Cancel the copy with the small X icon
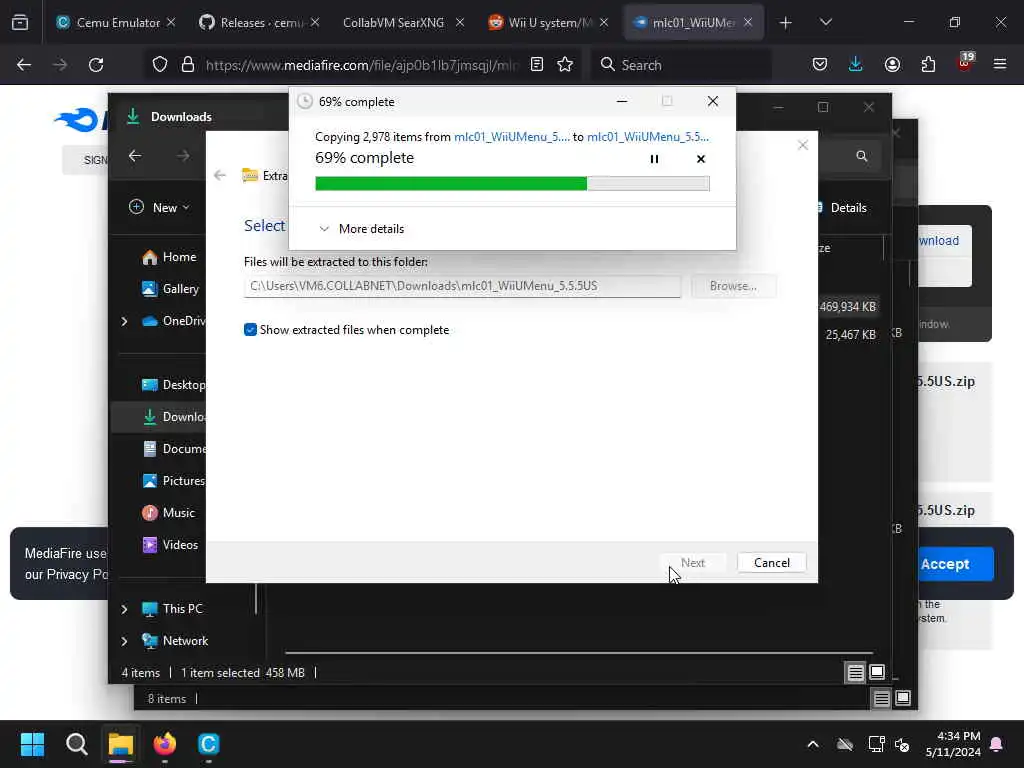1024x768 pixels. (701, 159)
